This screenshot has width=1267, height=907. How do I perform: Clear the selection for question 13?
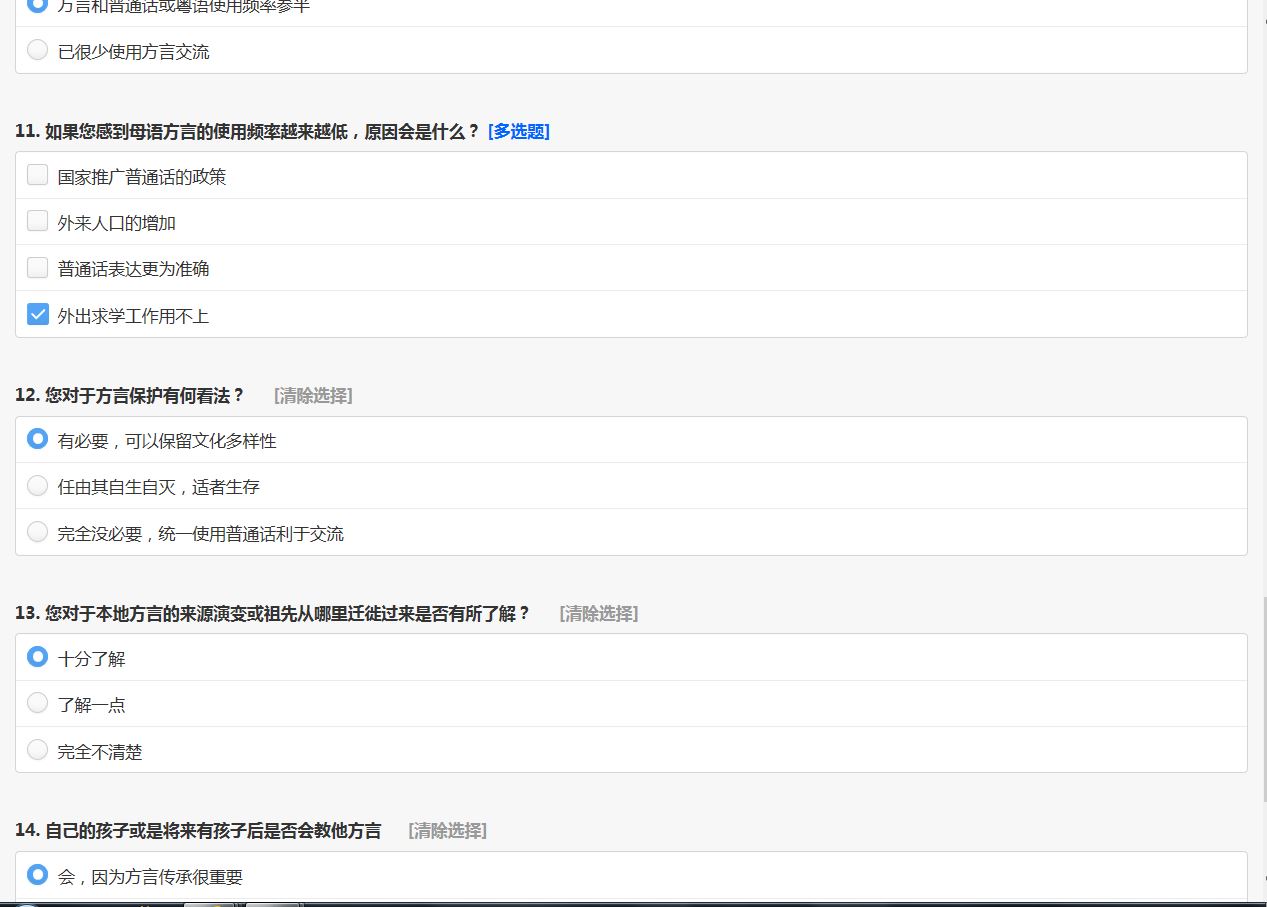[599, 614]
